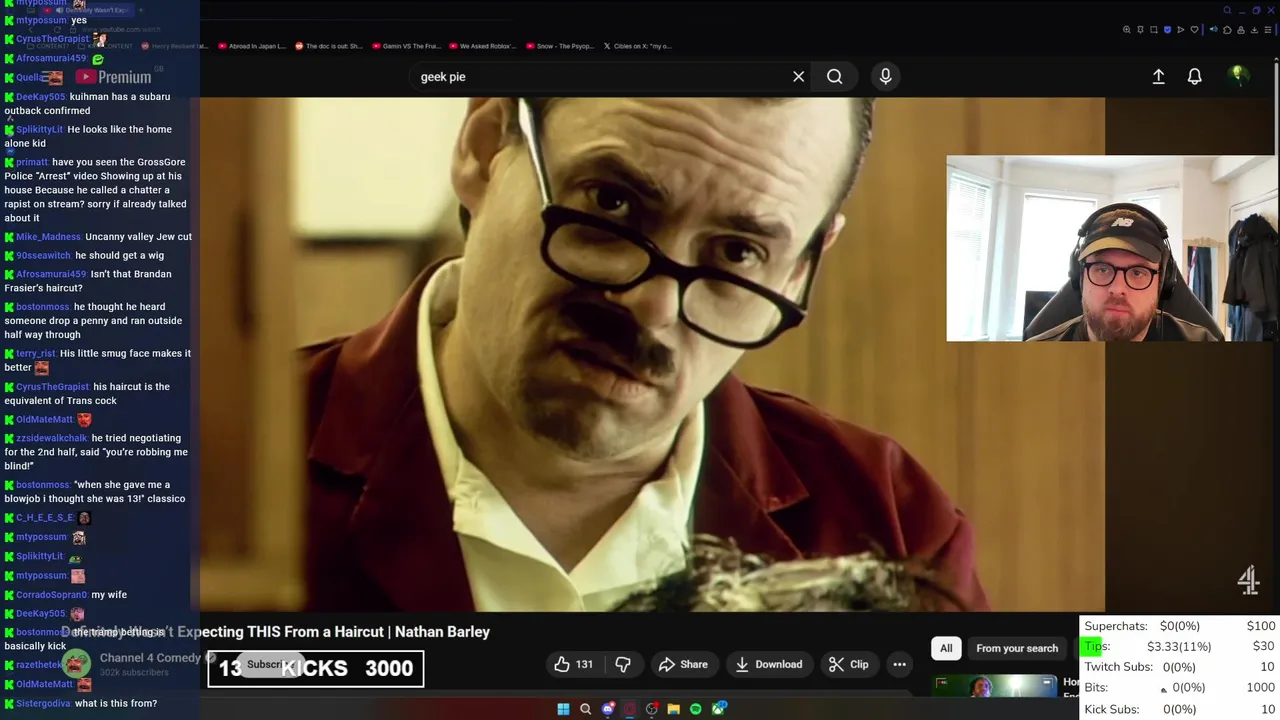
Task: Click the 'Superchats:' goal row label
Action: tap(1116, 626)
